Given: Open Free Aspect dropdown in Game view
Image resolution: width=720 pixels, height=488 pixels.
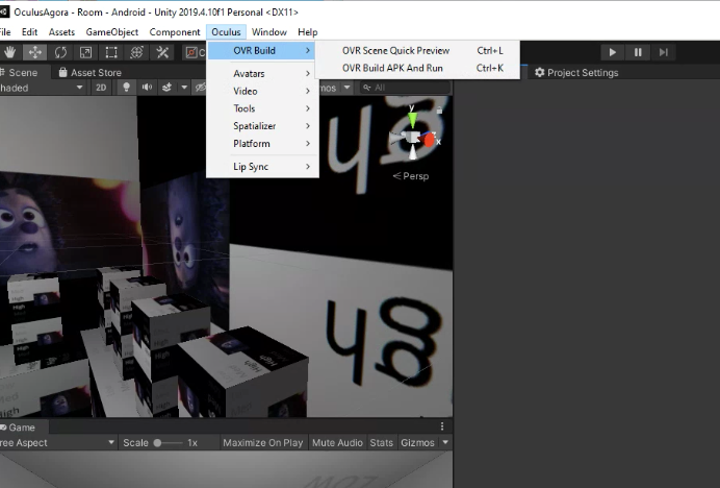Looking at the screenshot, I should (x=57, y=443).
